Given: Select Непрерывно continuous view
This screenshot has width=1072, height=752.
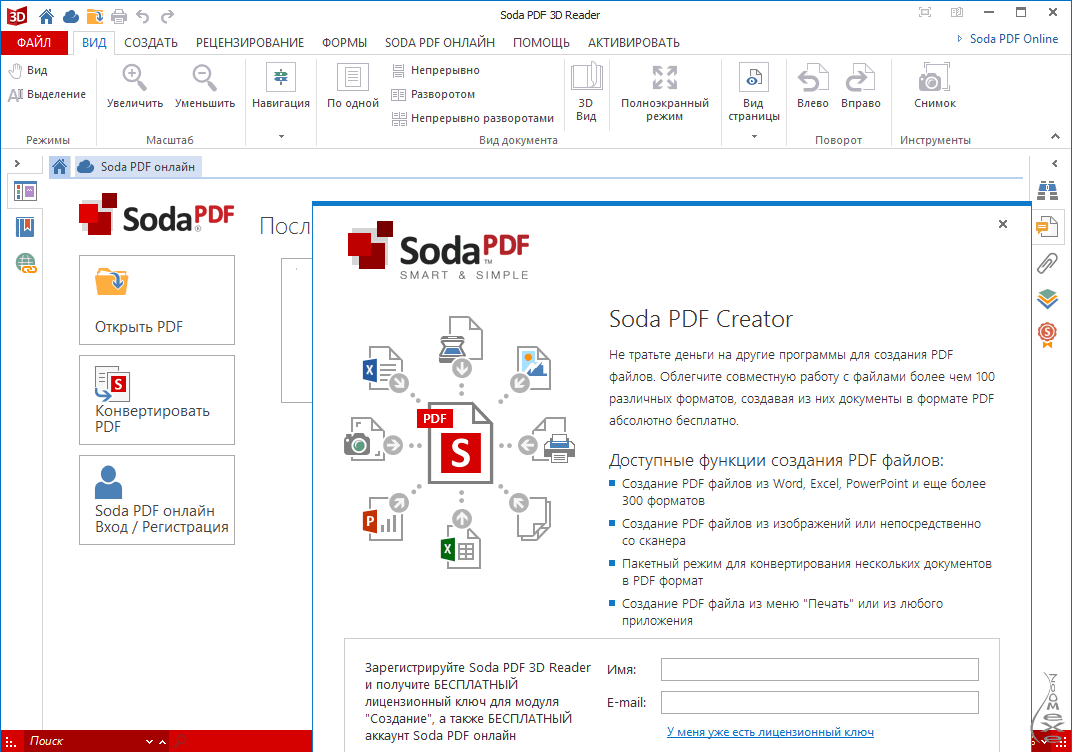Looking at the screenshot, I should [x=436, y=70].
